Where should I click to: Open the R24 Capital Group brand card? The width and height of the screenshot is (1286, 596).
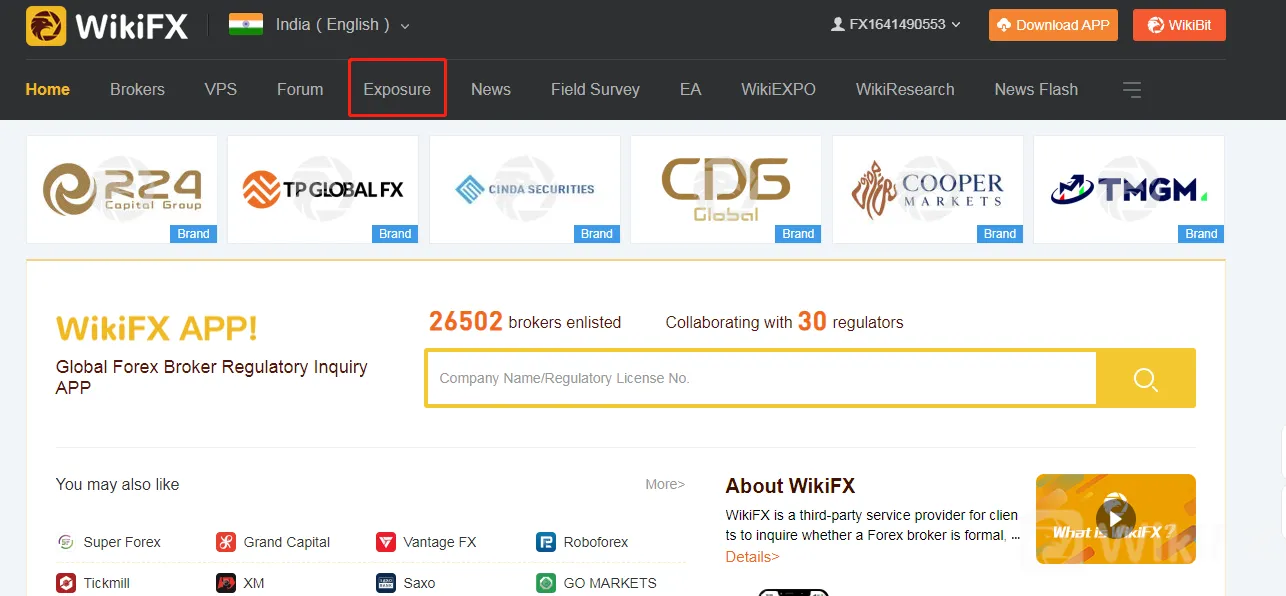[x=122, y=189]
